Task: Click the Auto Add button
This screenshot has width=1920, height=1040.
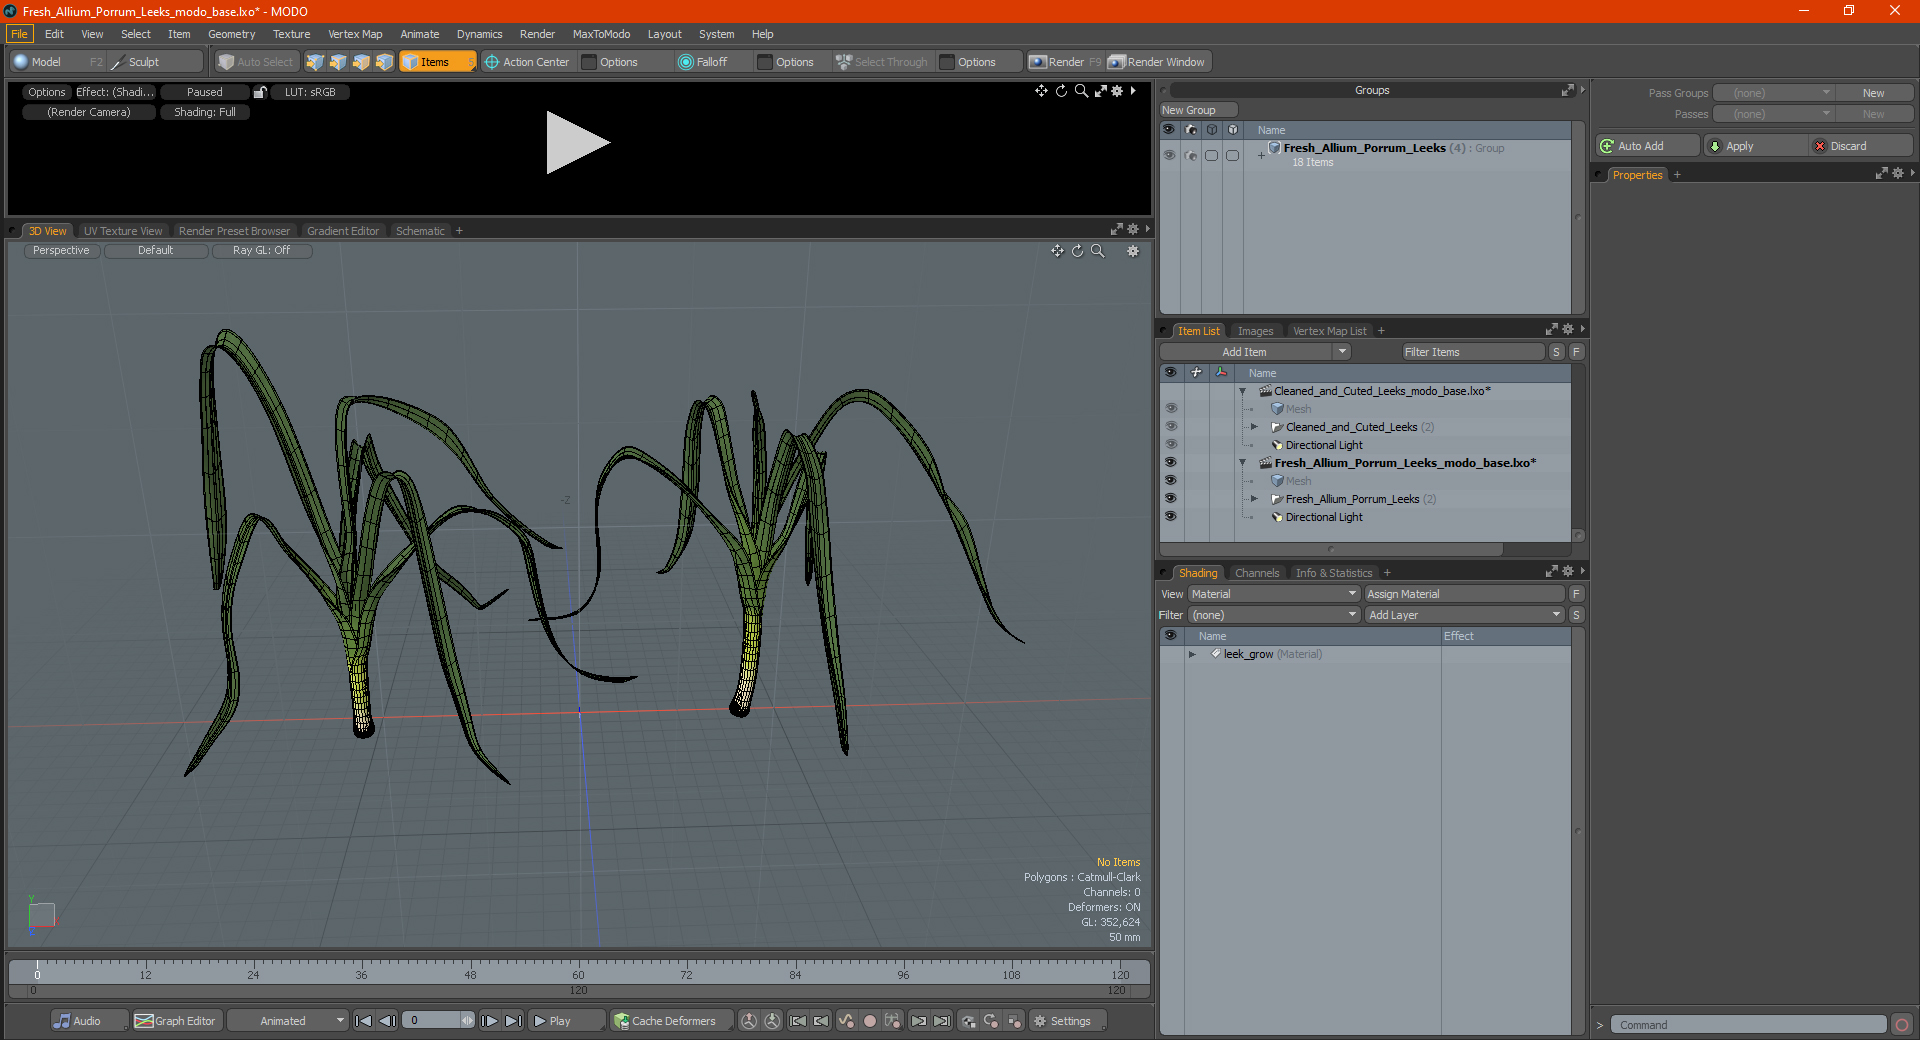Action: (x=1648, y=146)
